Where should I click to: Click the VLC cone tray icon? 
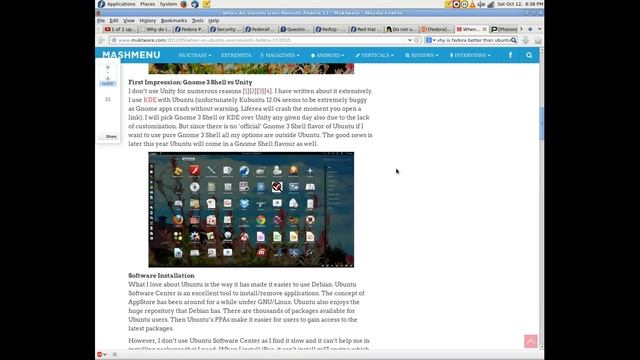click(x=472, y=4)
